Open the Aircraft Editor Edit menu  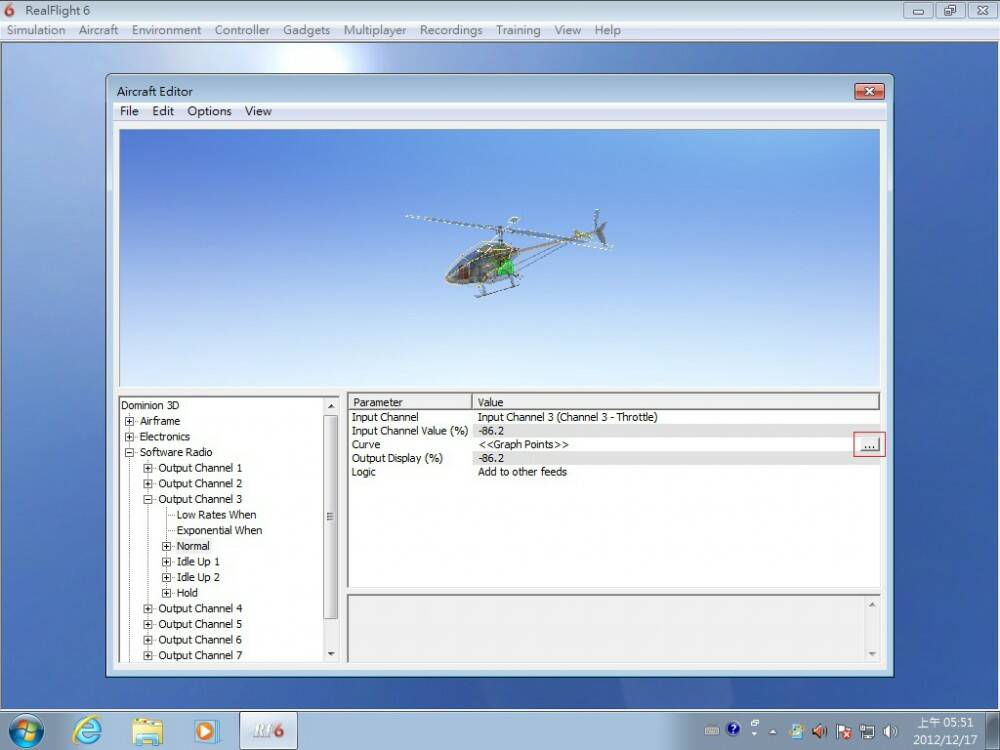click(163, 111)
